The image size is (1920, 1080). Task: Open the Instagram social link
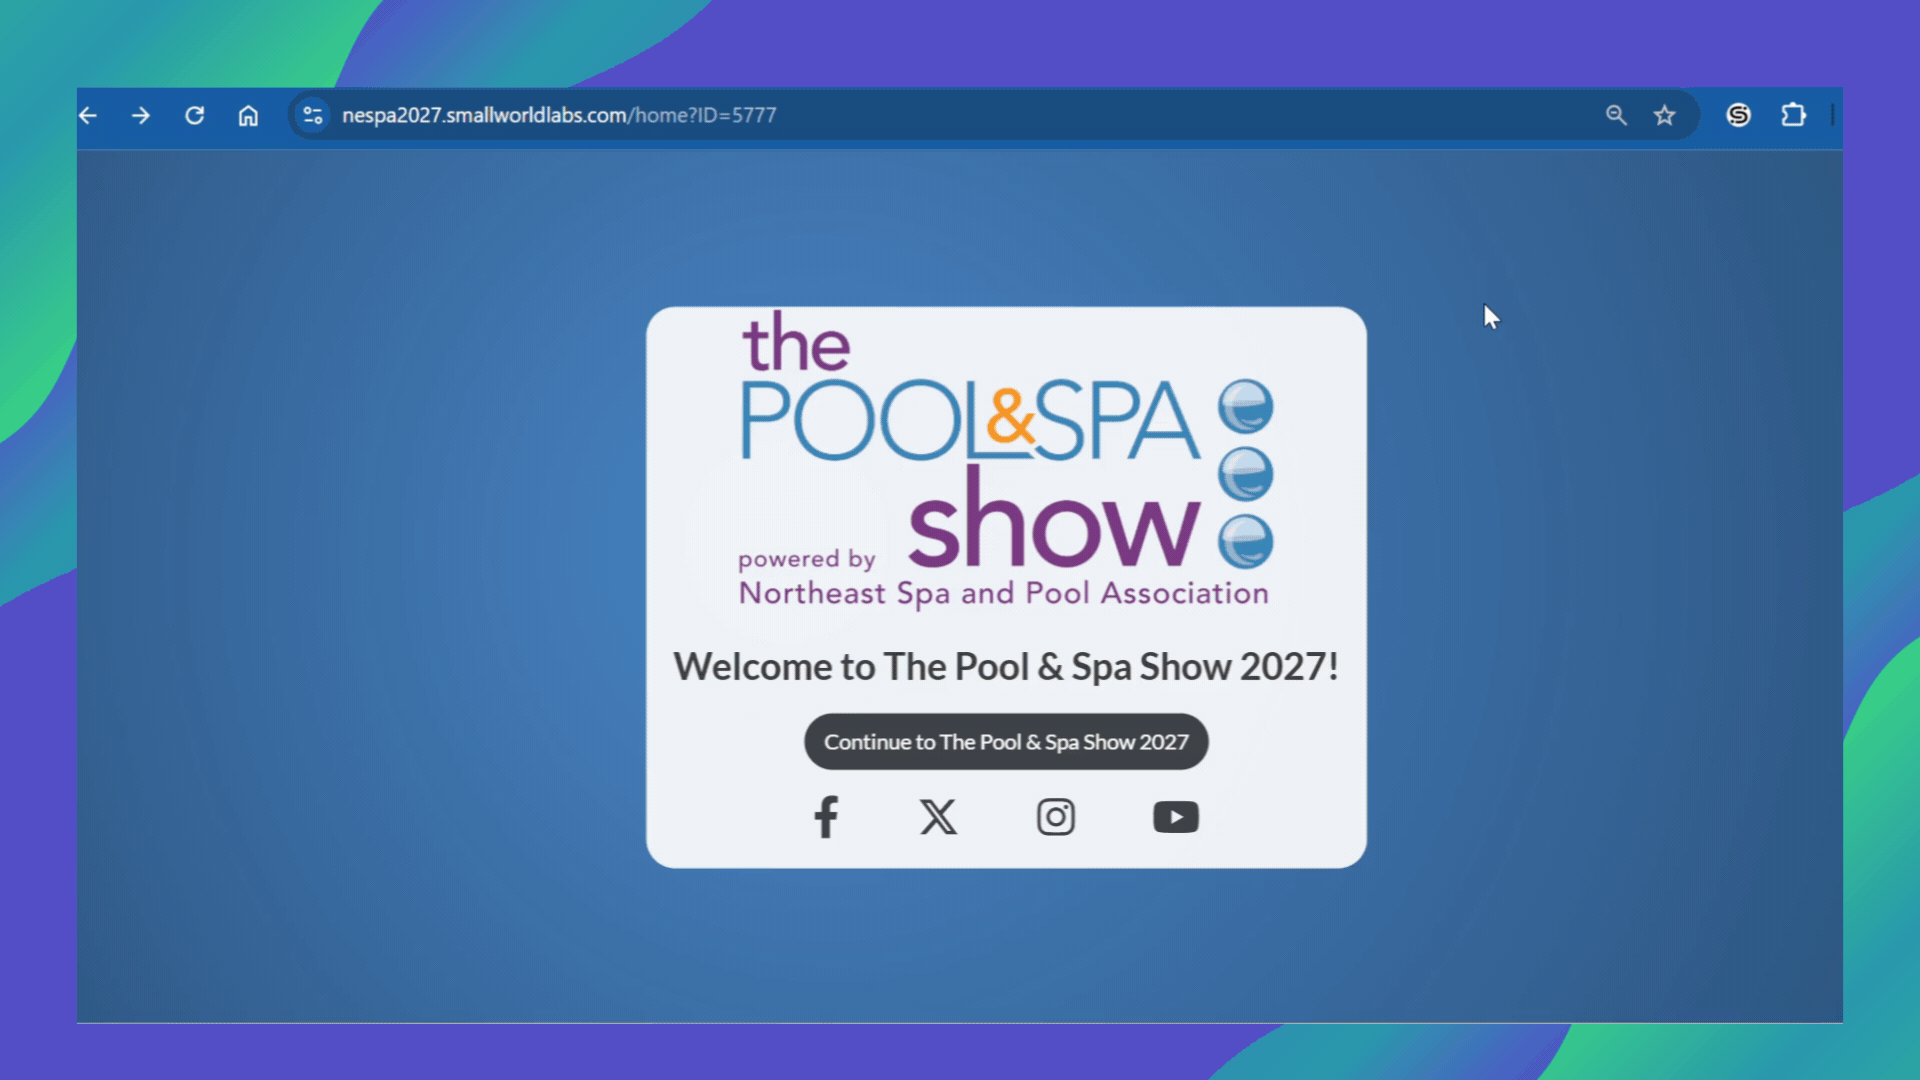tap(1056, 817)
